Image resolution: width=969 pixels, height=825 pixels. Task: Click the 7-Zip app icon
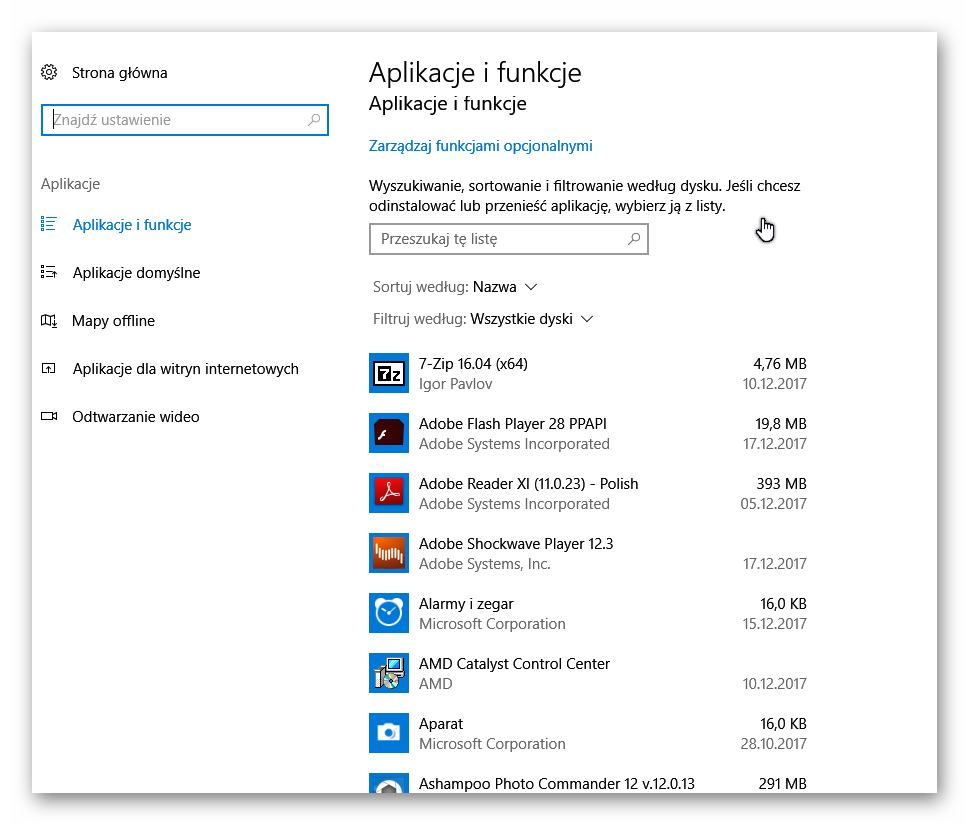(389, 373)
